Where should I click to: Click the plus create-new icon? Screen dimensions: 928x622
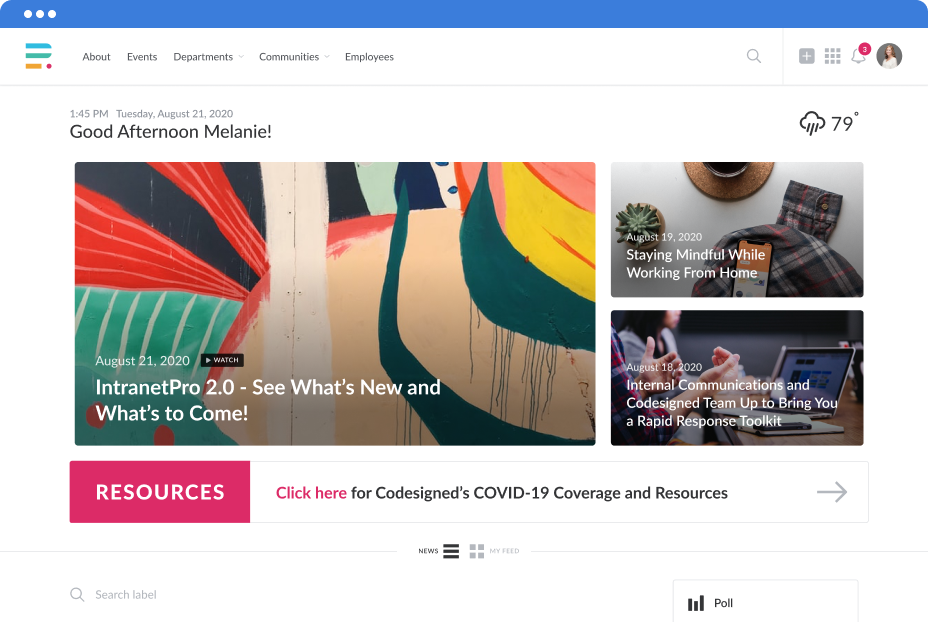coord(806,56)
